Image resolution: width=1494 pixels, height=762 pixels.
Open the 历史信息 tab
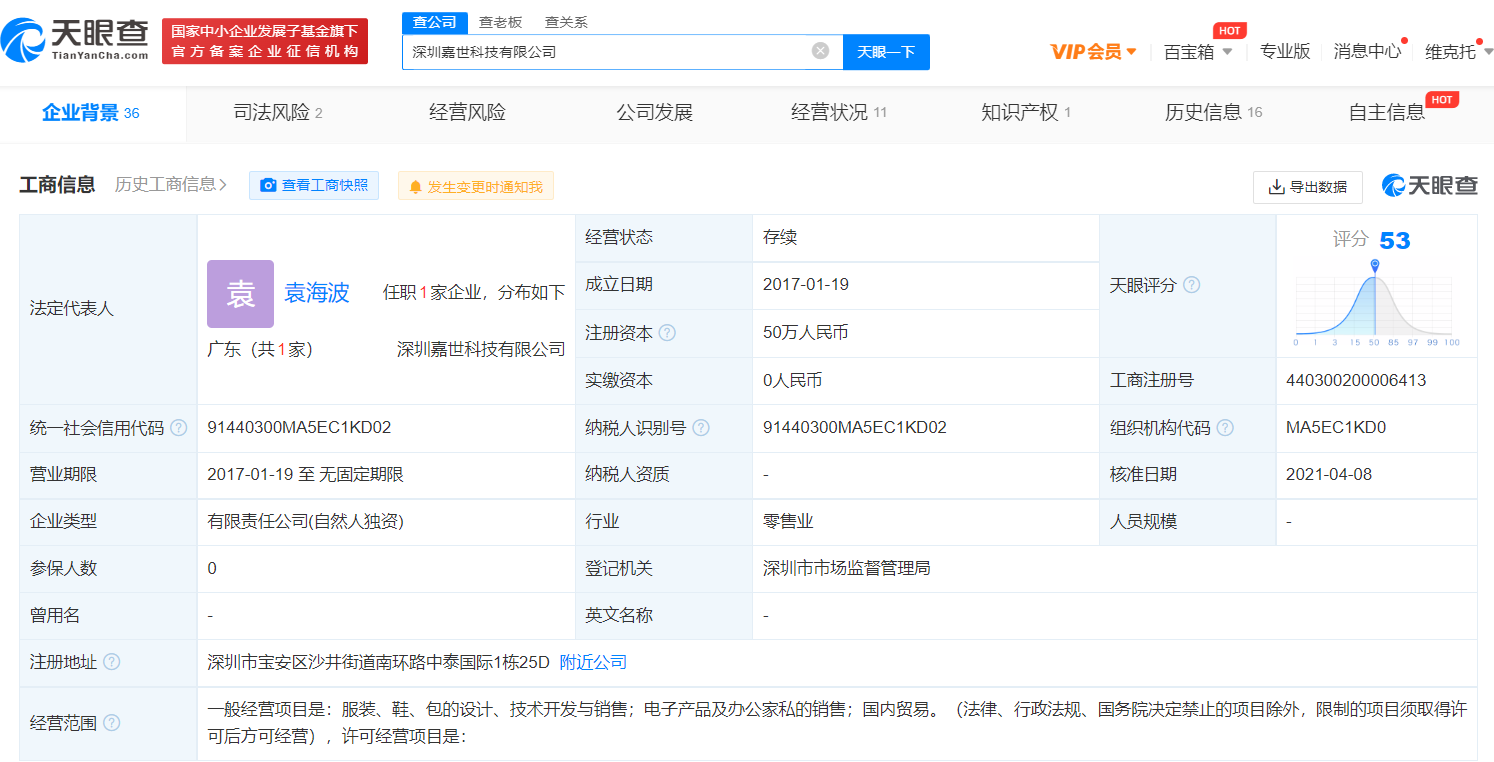[1213, 113]
